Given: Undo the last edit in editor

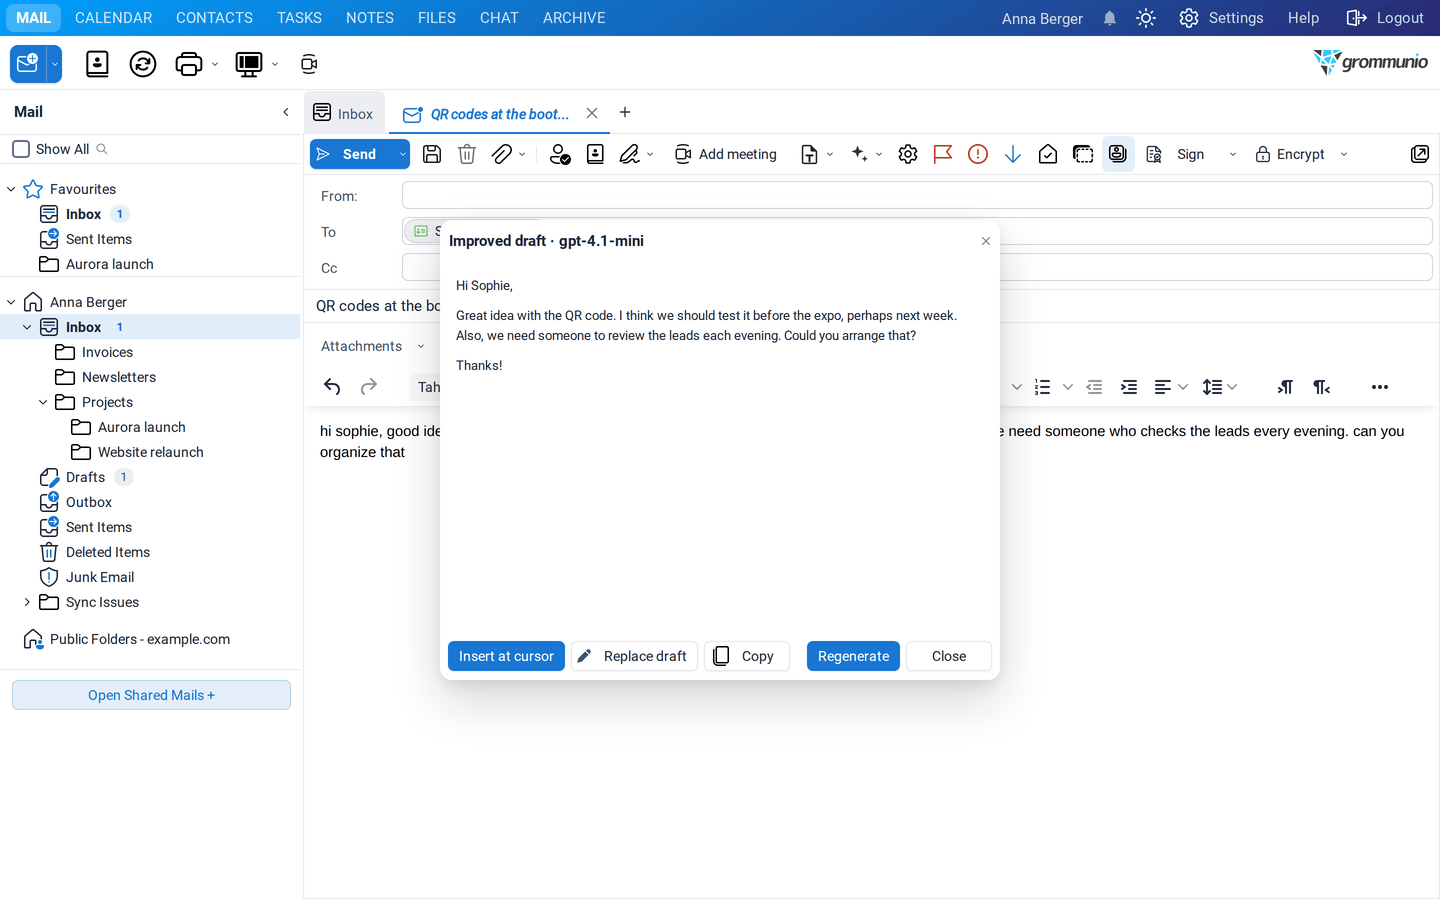Looking at the screenshot, I should click(x=332, y=387).
